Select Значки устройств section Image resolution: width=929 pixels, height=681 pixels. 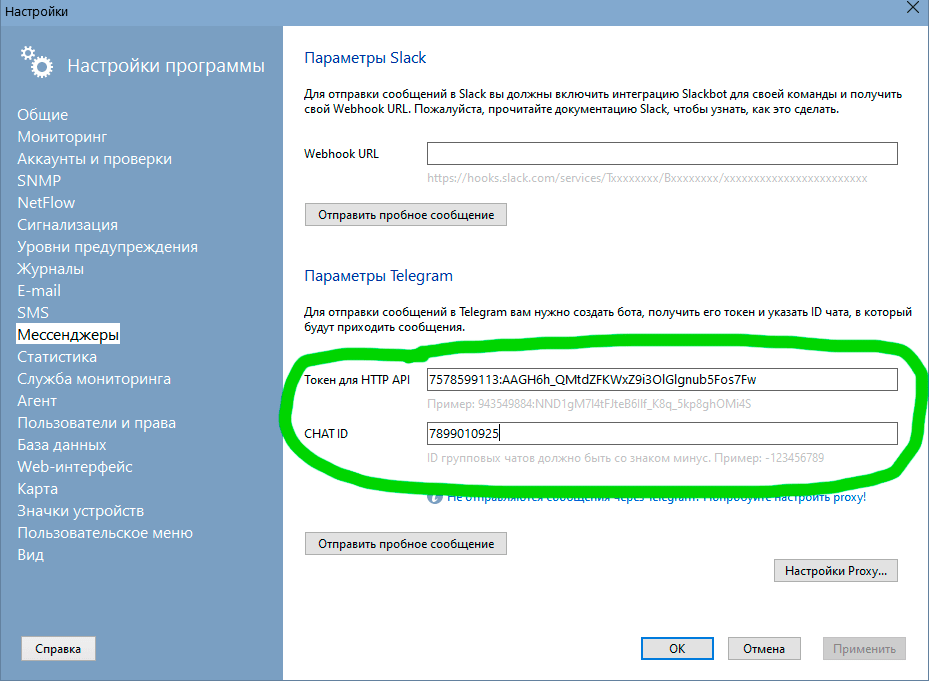[81, 510]
